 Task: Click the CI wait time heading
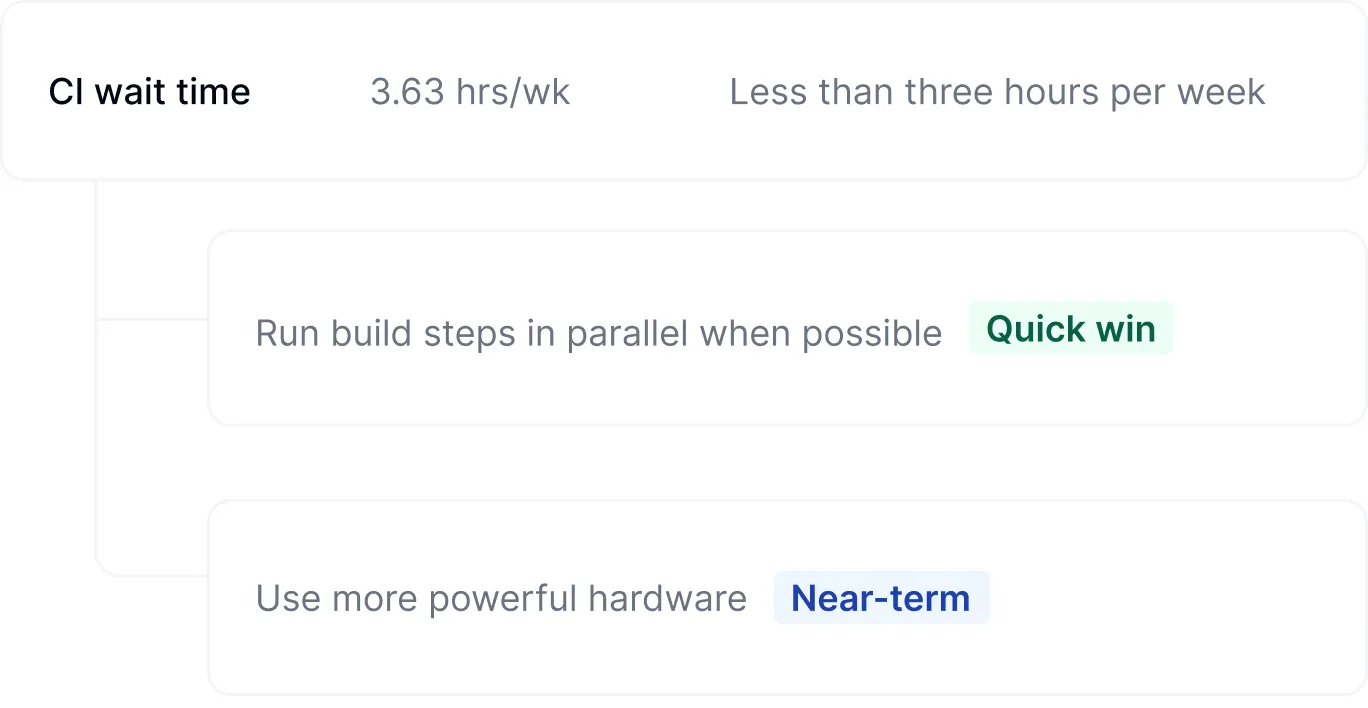[x=150, y=92]
